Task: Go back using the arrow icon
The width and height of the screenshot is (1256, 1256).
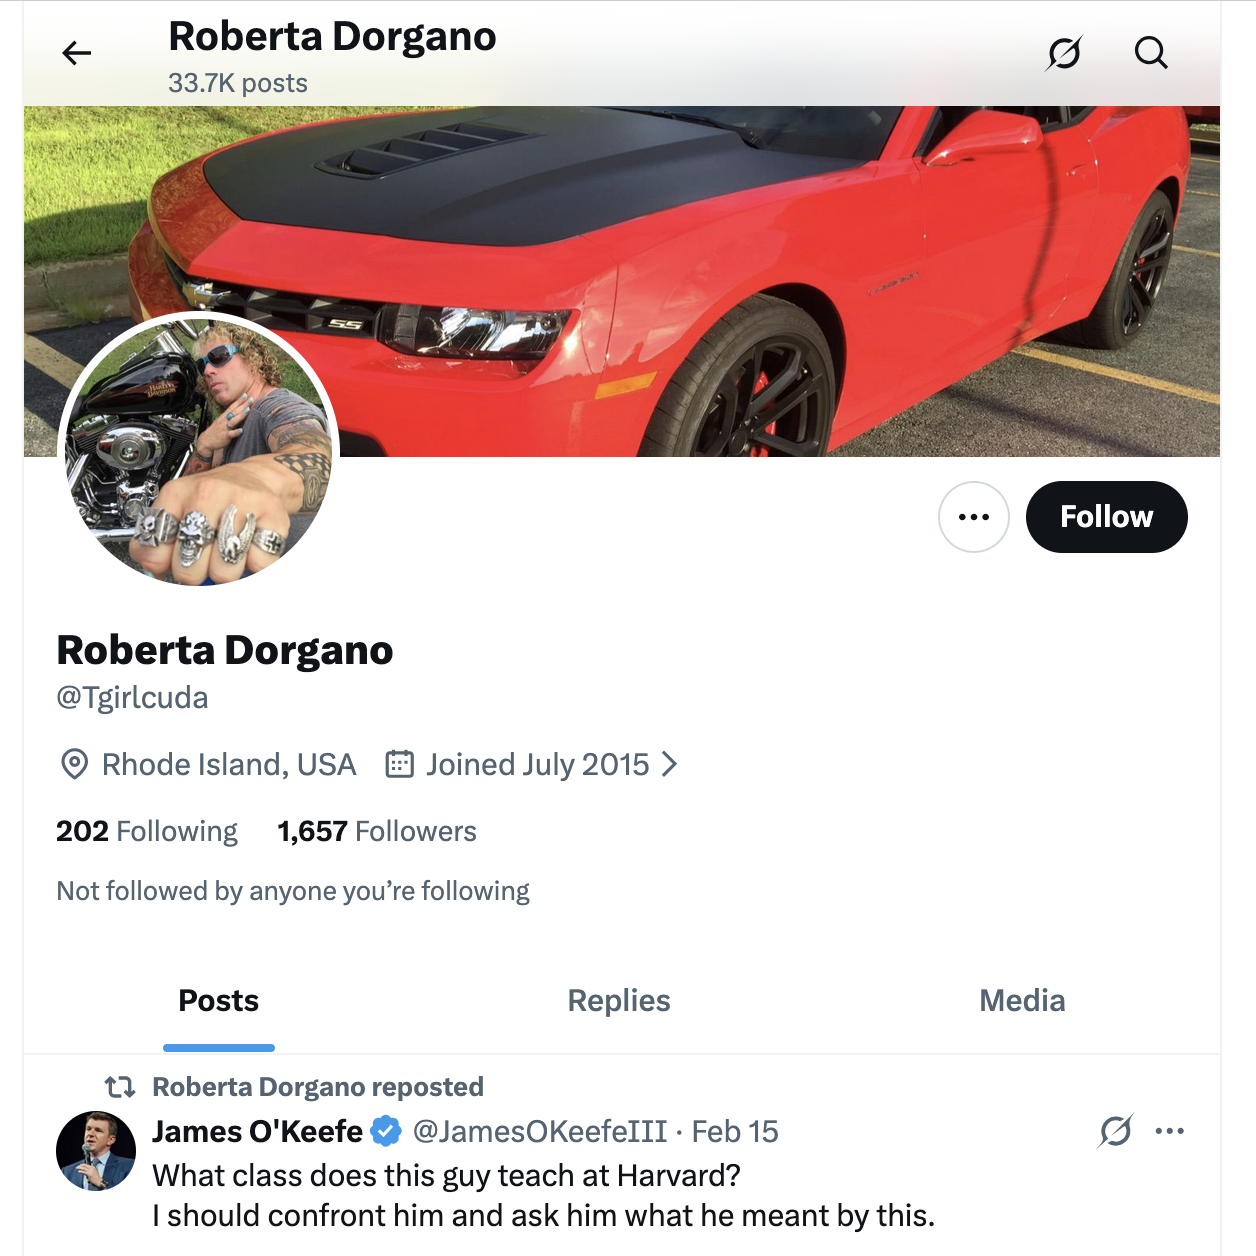Action: 76,53
